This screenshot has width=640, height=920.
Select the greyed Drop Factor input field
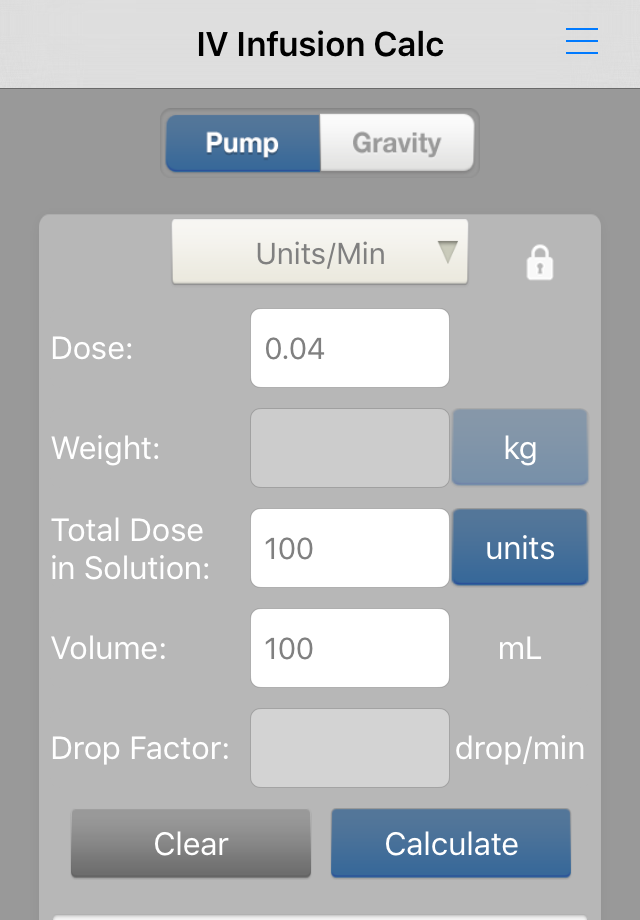point(350,748)
